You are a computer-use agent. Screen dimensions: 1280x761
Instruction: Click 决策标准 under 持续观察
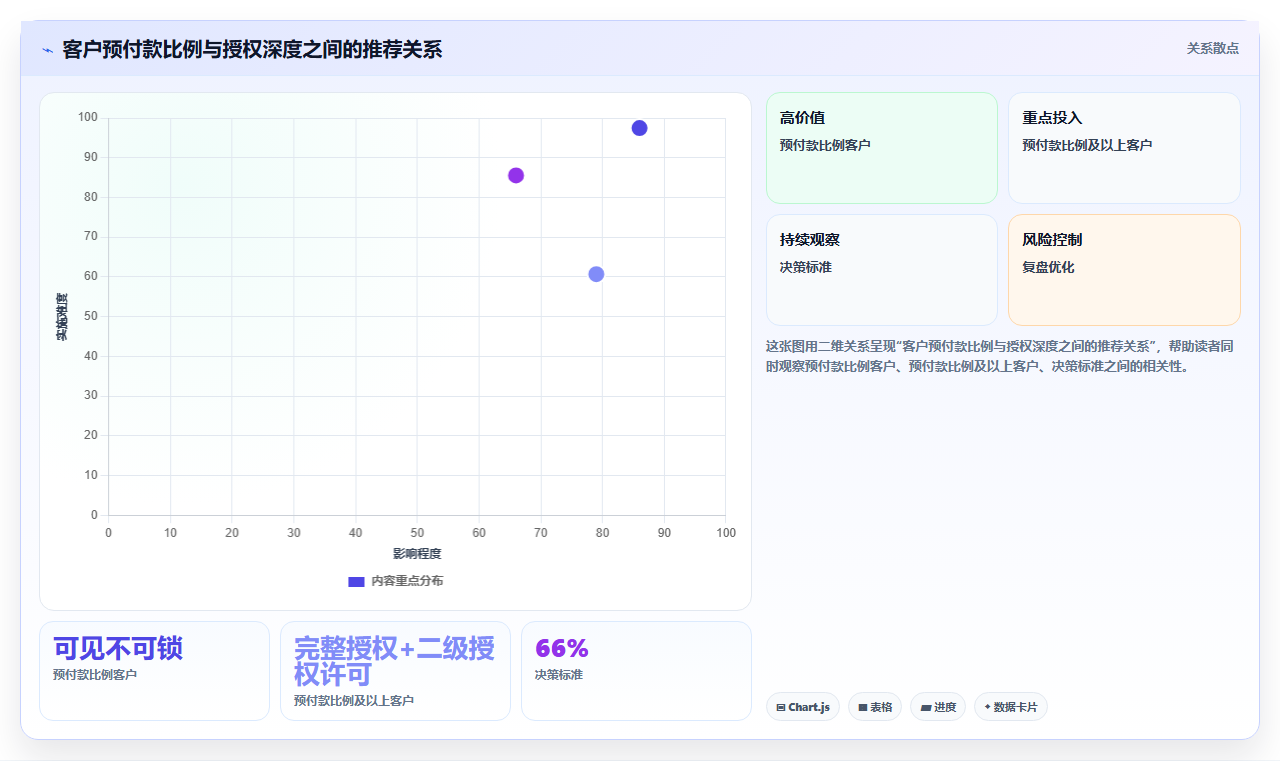tap(806, 267)
